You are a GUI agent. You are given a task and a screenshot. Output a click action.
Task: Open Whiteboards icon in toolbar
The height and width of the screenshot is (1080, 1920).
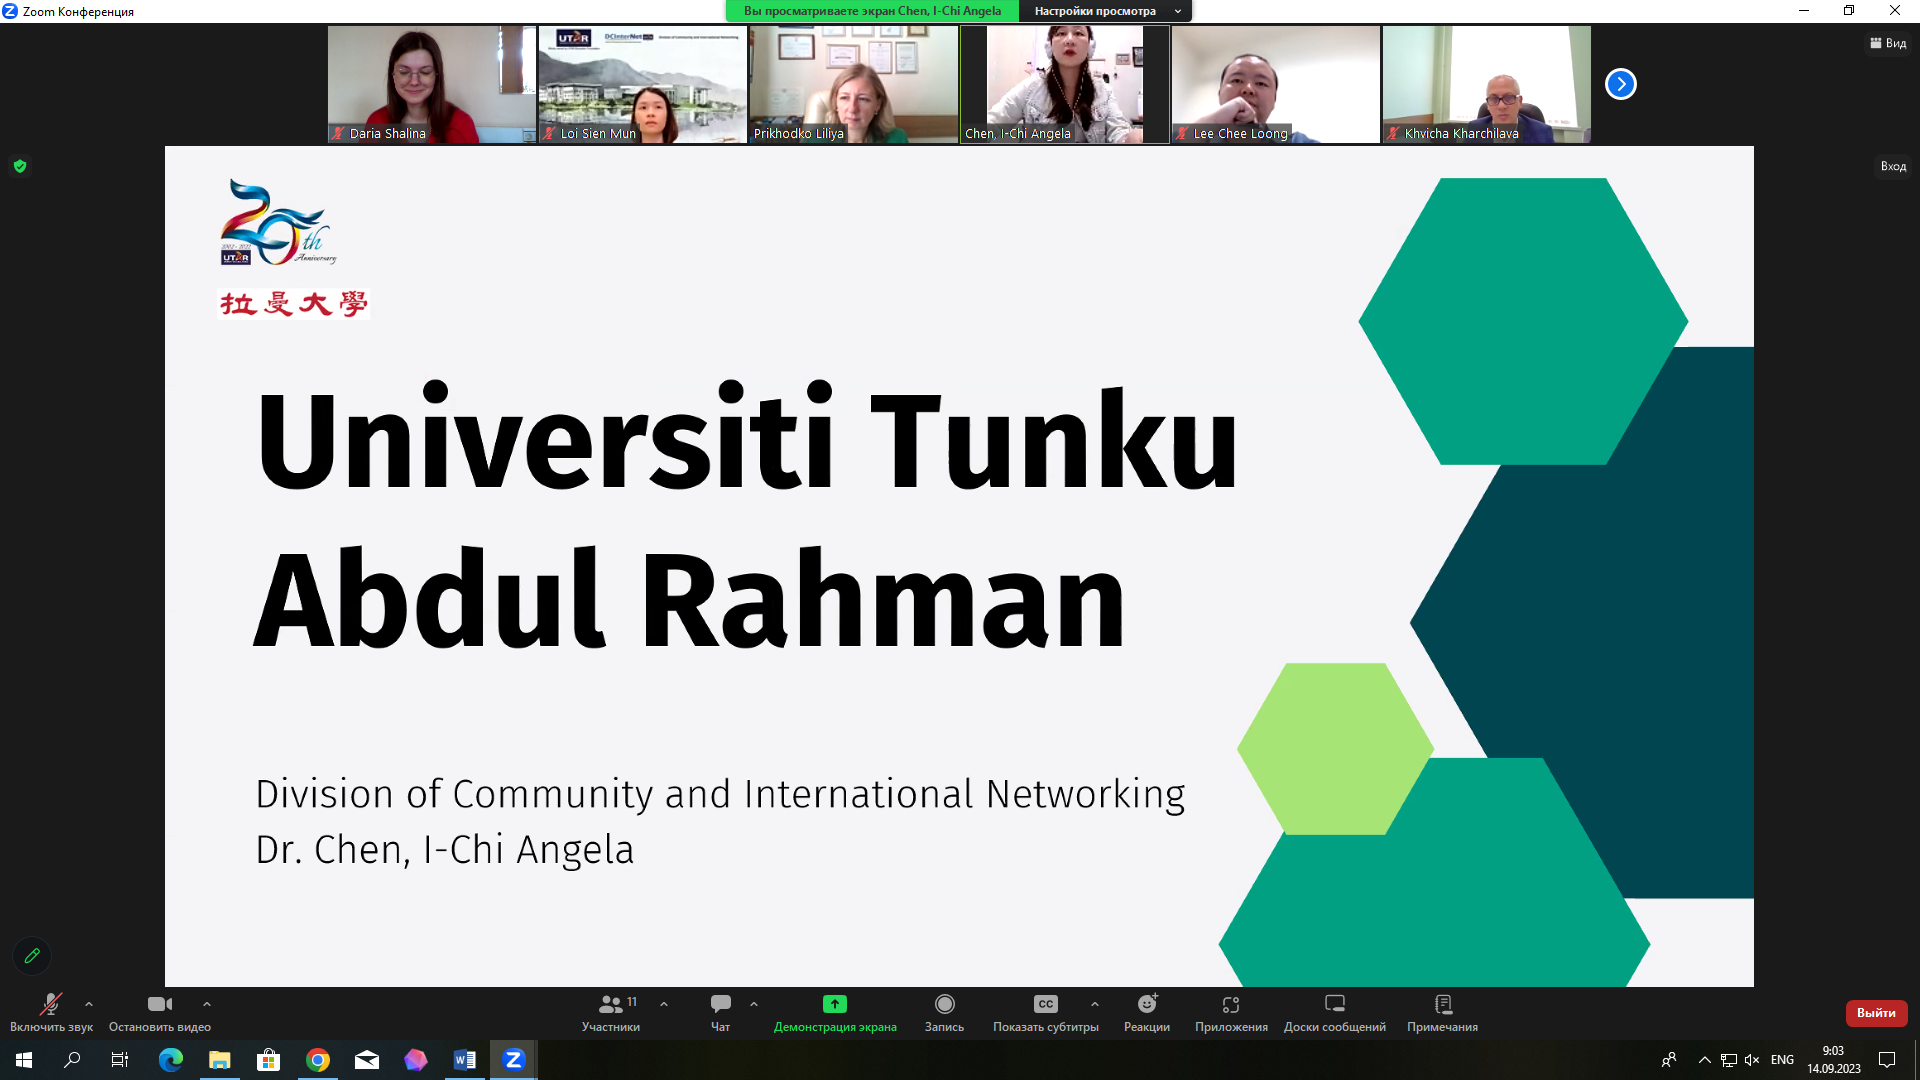(1334, 1005)
